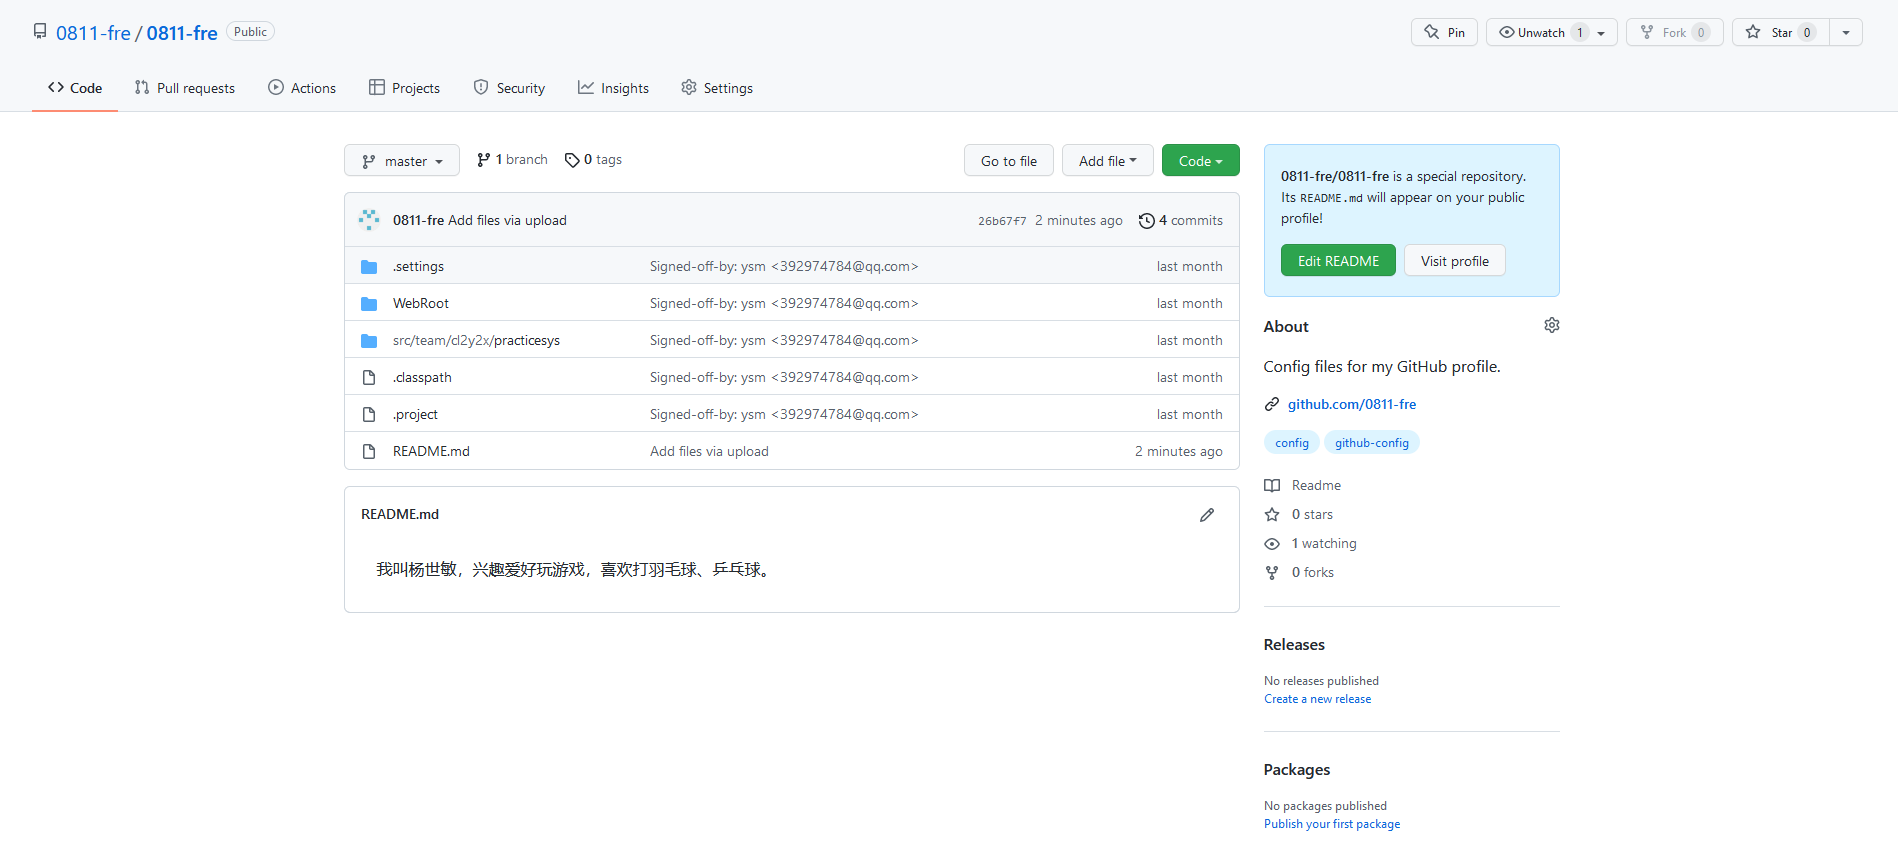The image size is (1898, 855).
Task: Click the fork icon next to 0 forks
Action: pos(1272,572)
